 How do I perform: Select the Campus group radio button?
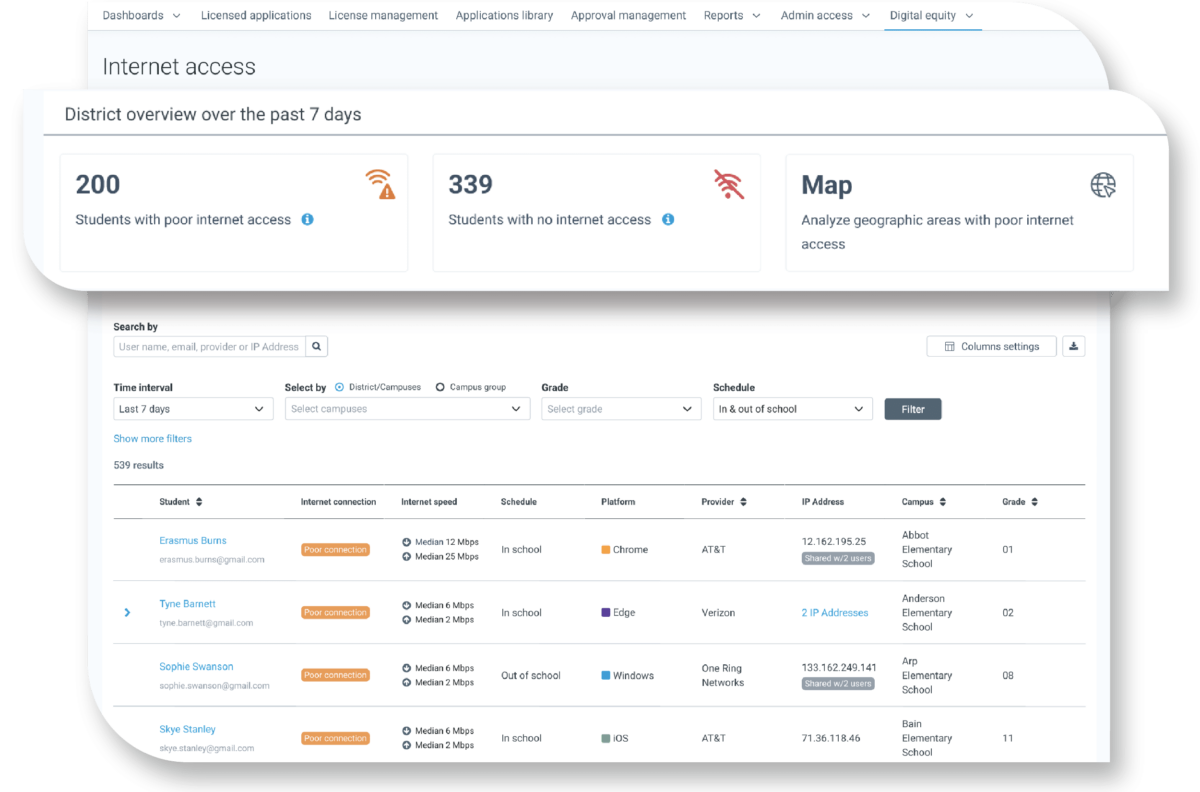point(440,387)
